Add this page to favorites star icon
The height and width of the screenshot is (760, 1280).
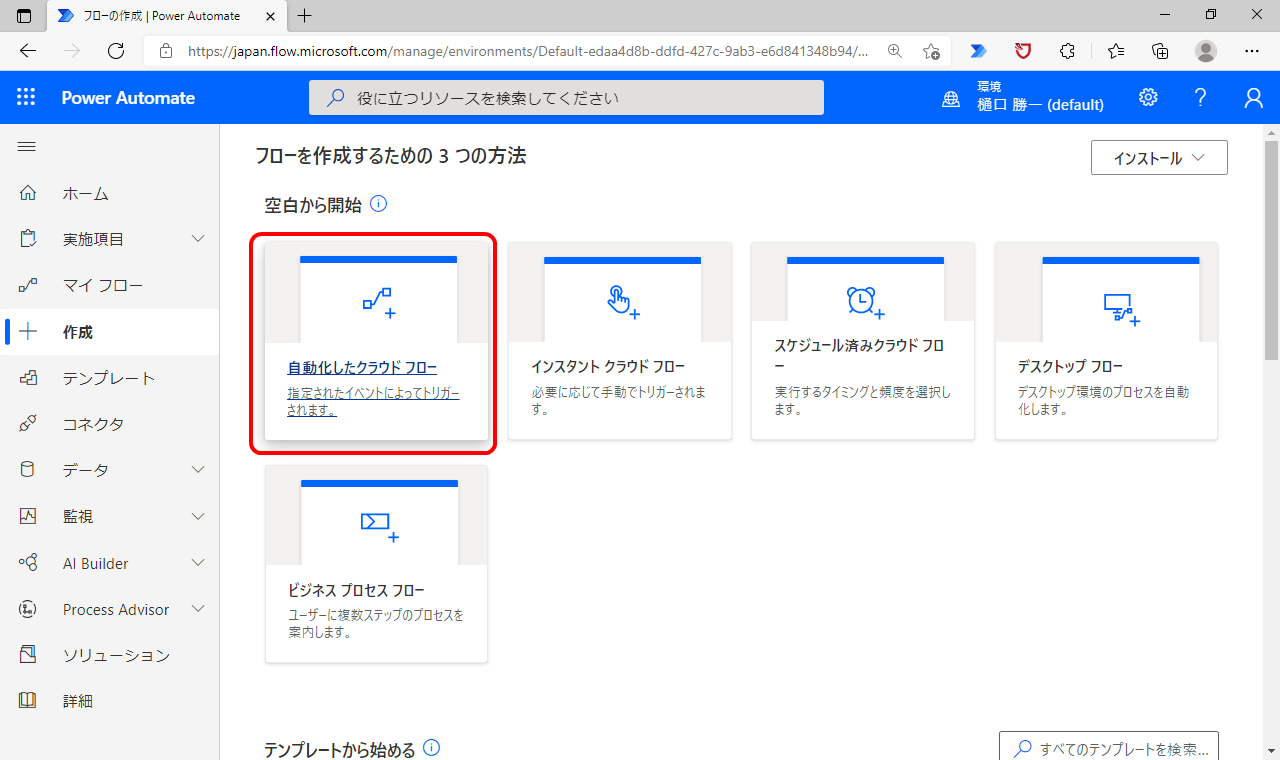point(931,51)
